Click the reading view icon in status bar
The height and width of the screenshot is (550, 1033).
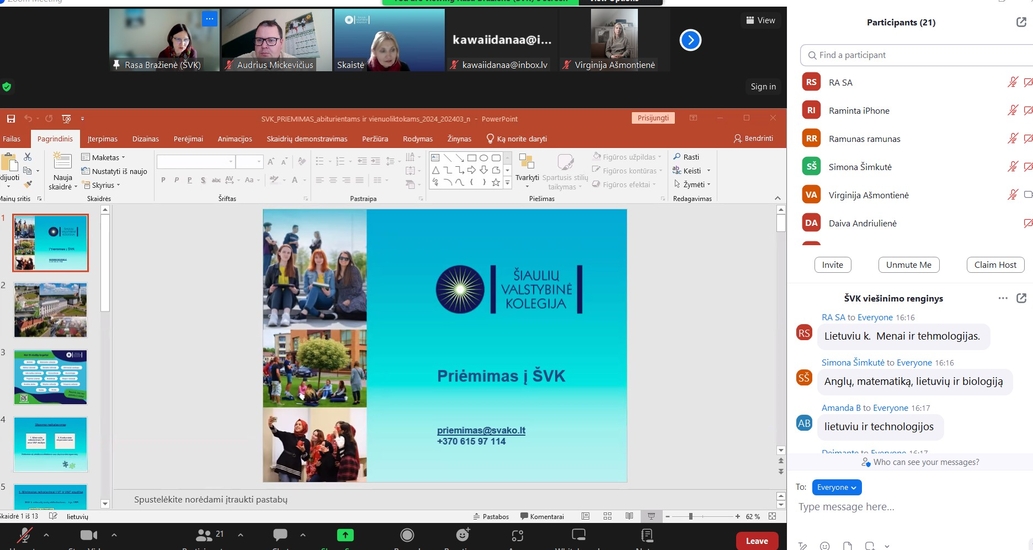click(629, 516)
